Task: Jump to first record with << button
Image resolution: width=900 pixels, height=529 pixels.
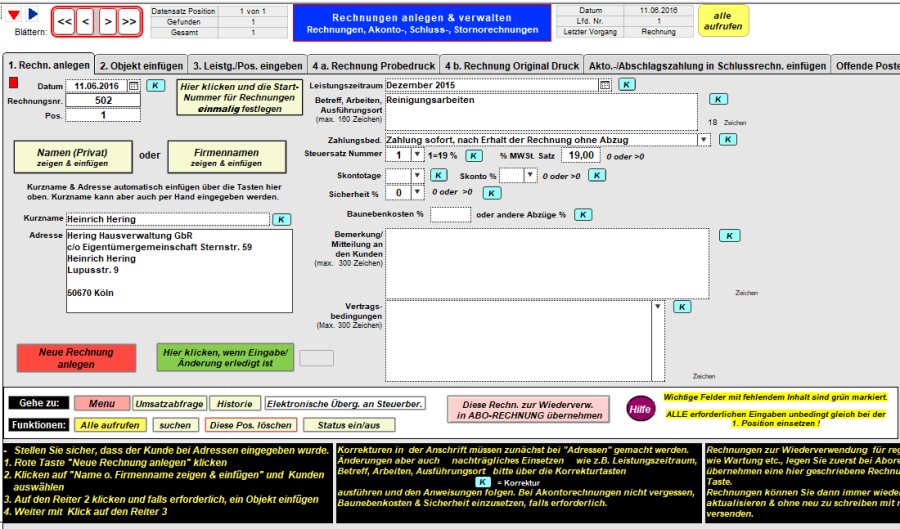Action: click(x=64, y=20)
